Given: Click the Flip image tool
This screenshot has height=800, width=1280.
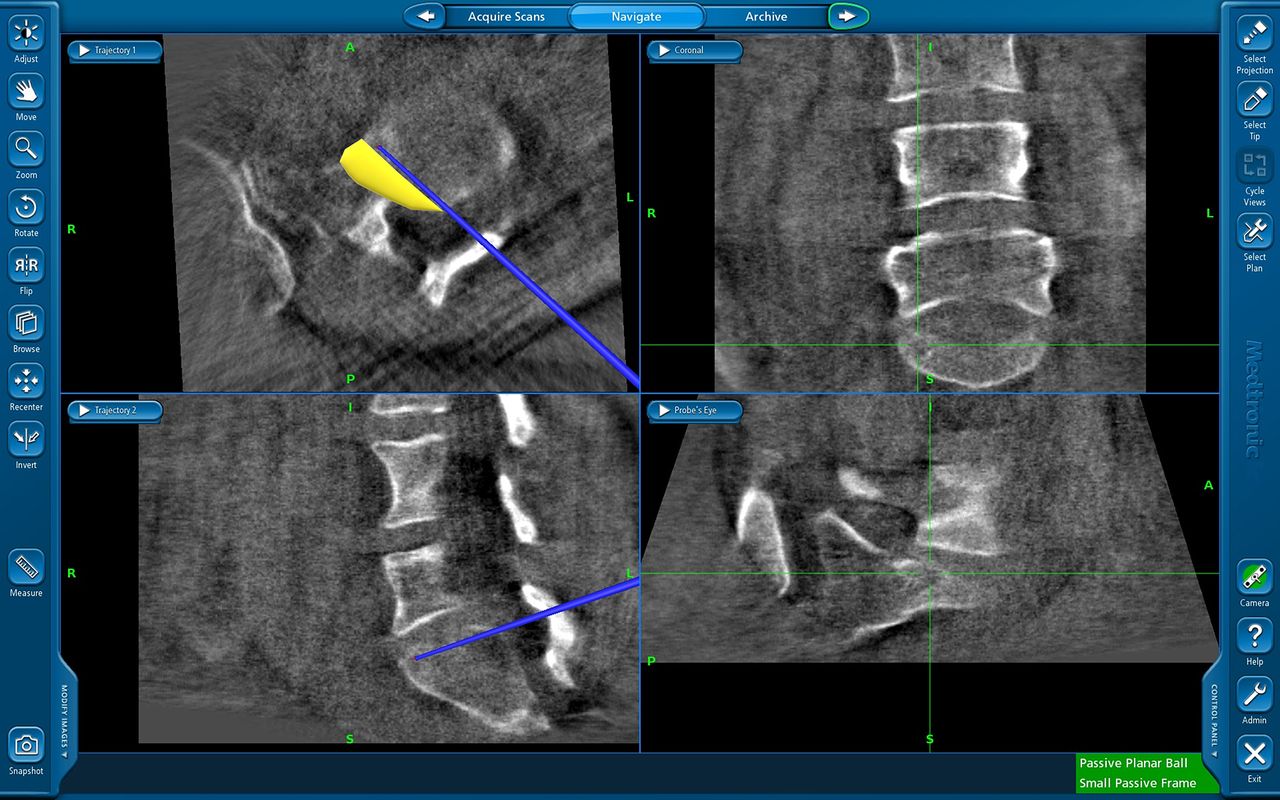Looking at the screenshot, I should (x=26, y=266).
